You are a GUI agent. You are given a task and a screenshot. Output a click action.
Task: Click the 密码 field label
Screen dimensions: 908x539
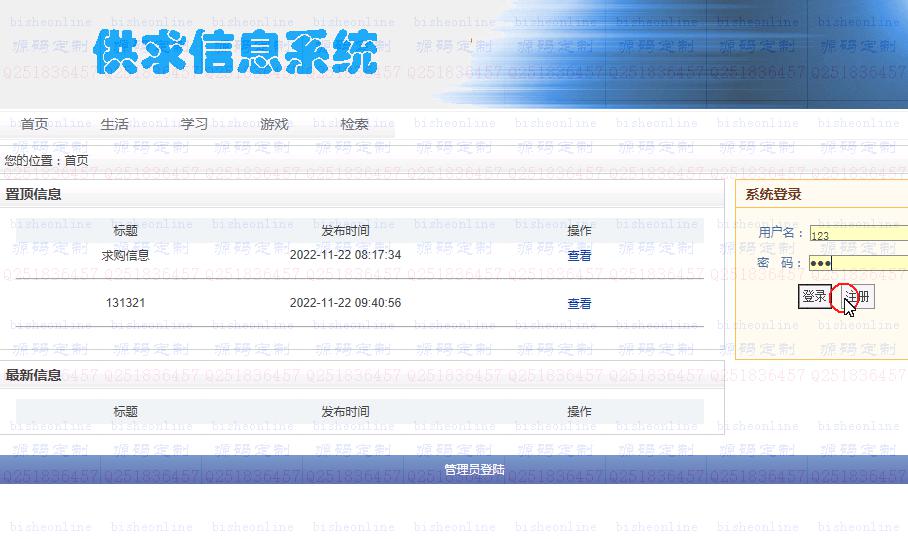click(x=779, y=263)
